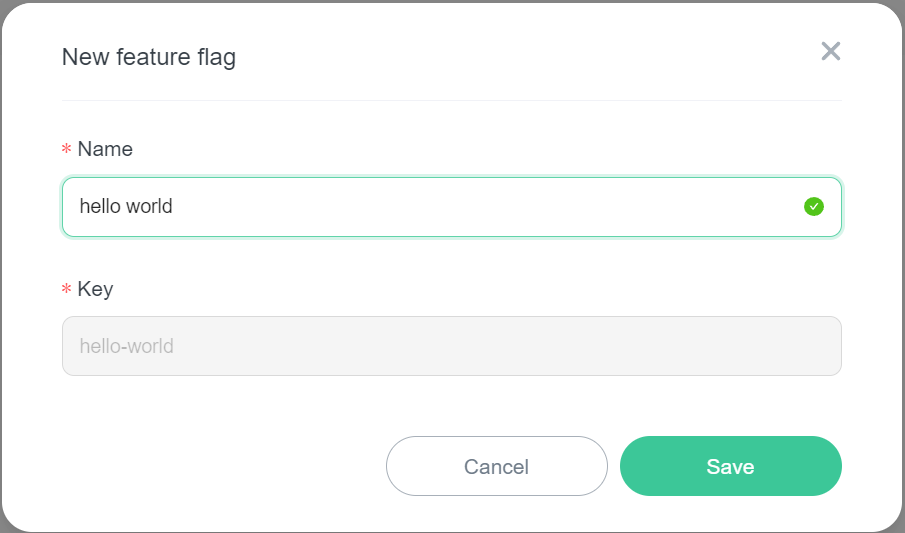The height and width of the screenshot is (533, 905).
Task: Click the word "hello" in Name field
Action: point(100,207)
